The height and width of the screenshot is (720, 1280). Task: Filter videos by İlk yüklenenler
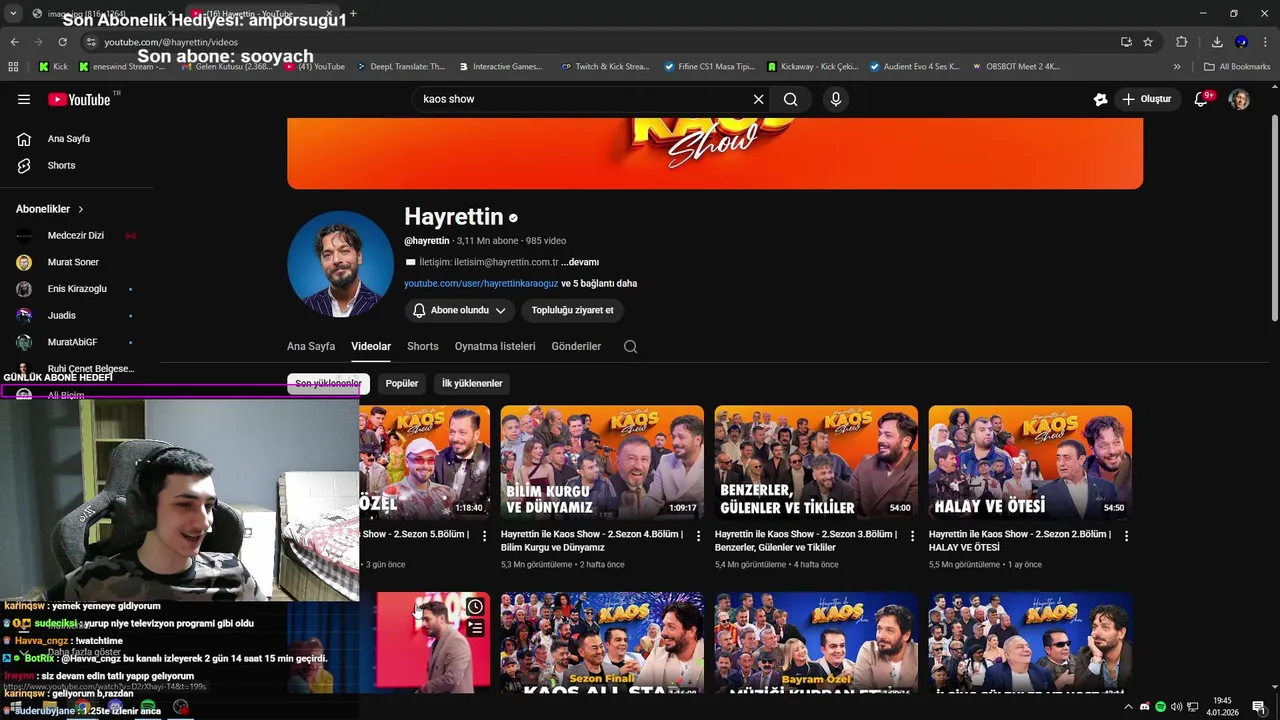472,383
